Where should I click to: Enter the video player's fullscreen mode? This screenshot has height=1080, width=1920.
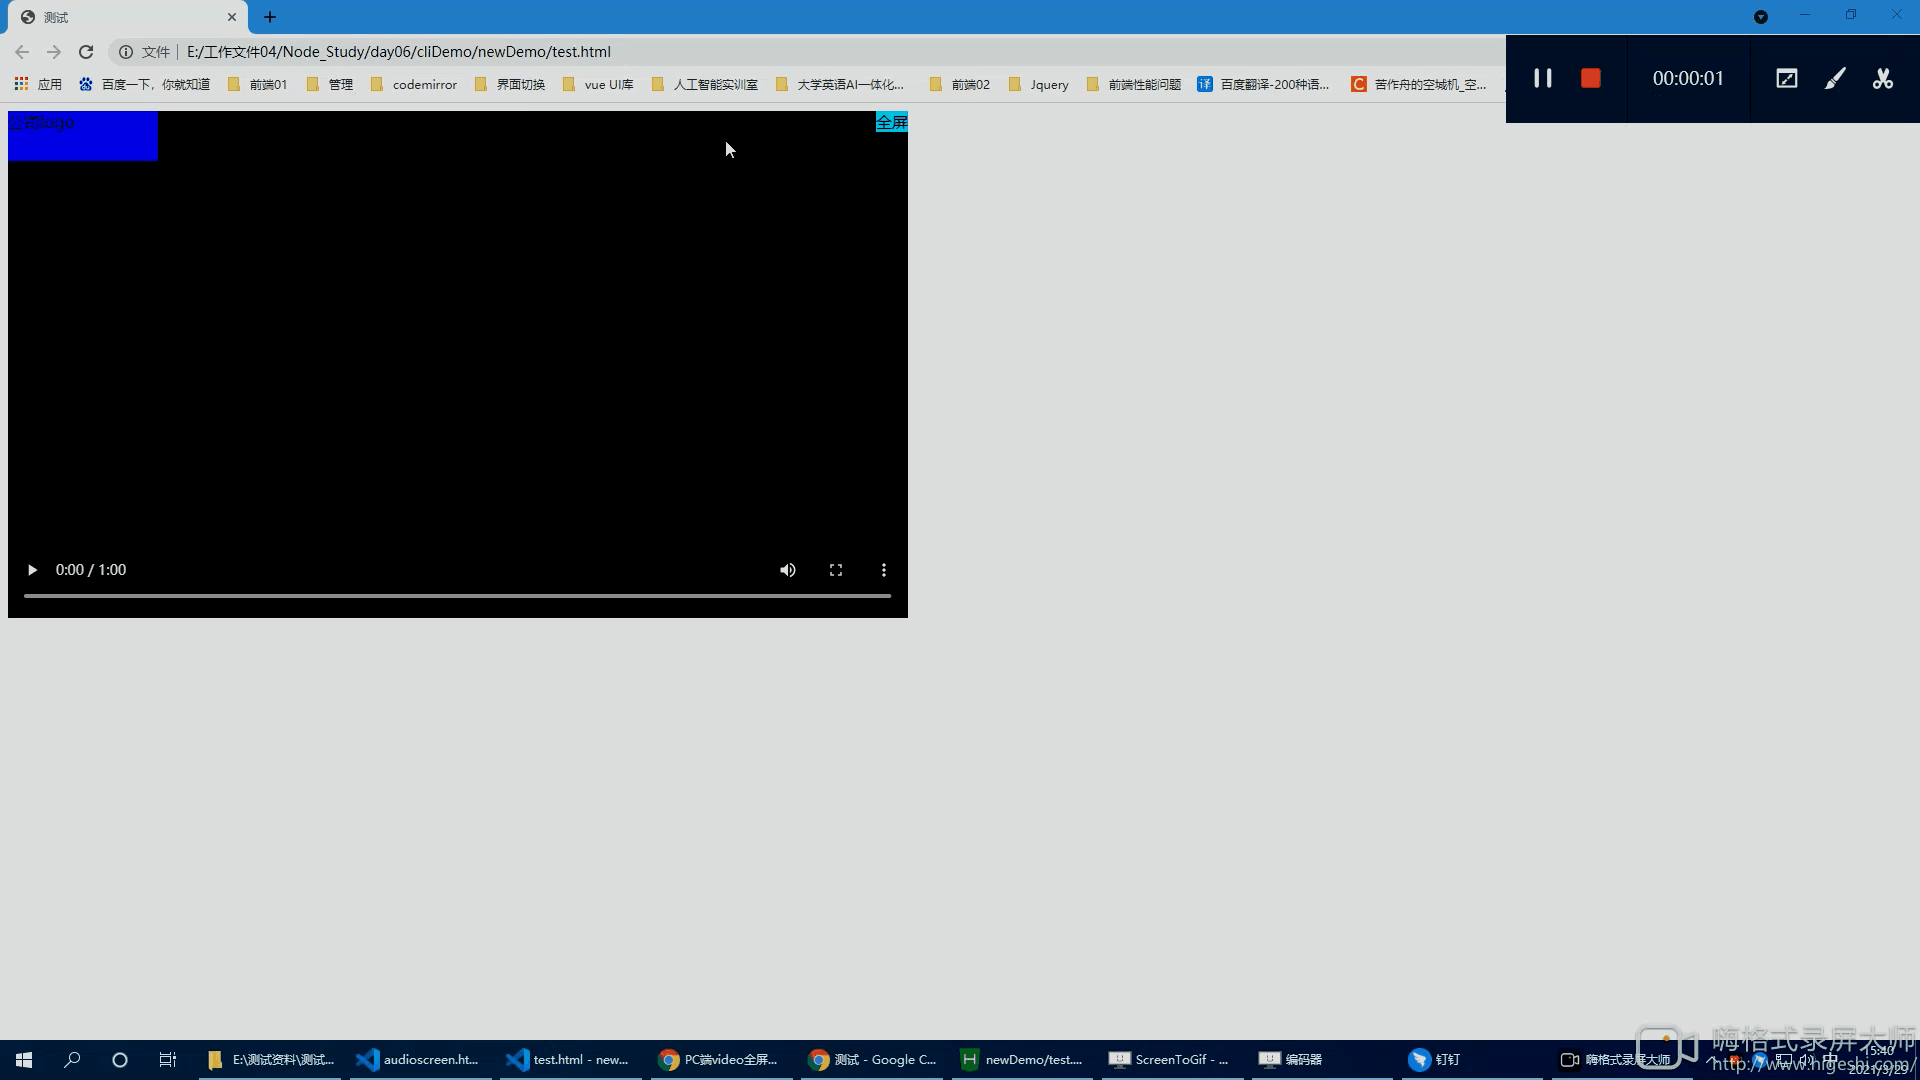(836, 570)
